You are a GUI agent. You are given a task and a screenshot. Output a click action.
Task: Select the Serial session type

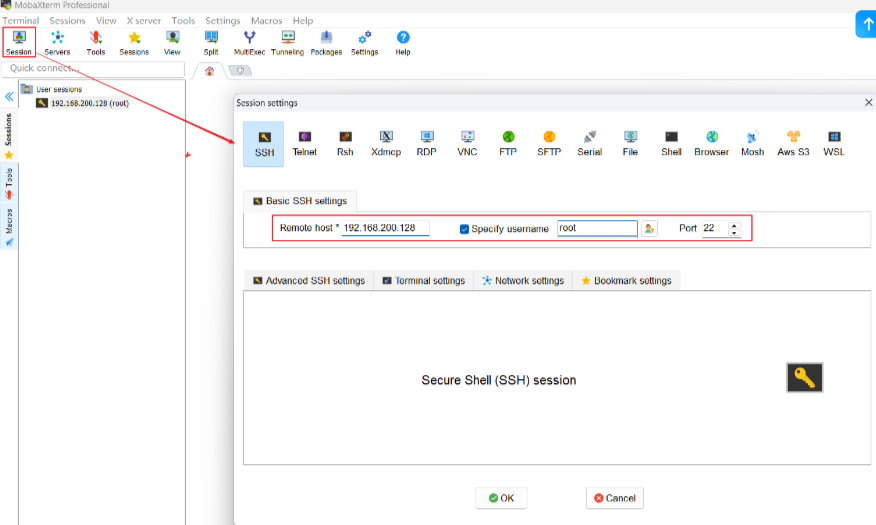pyautogui.click(x=589, y=143)
